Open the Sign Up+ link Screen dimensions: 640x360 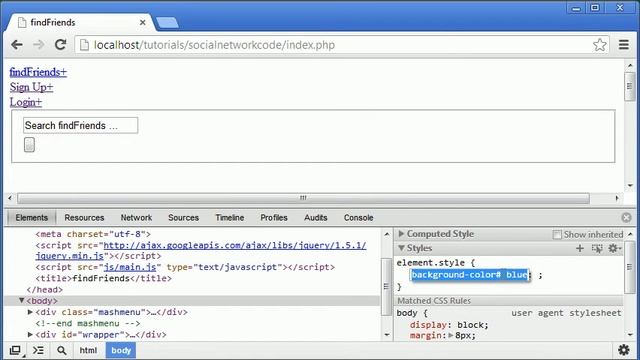coord(31,87)
